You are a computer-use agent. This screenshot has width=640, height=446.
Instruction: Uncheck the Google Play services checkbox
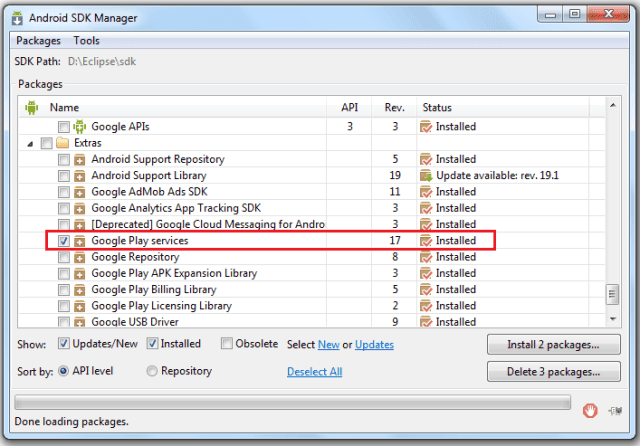tap(63, 241)
